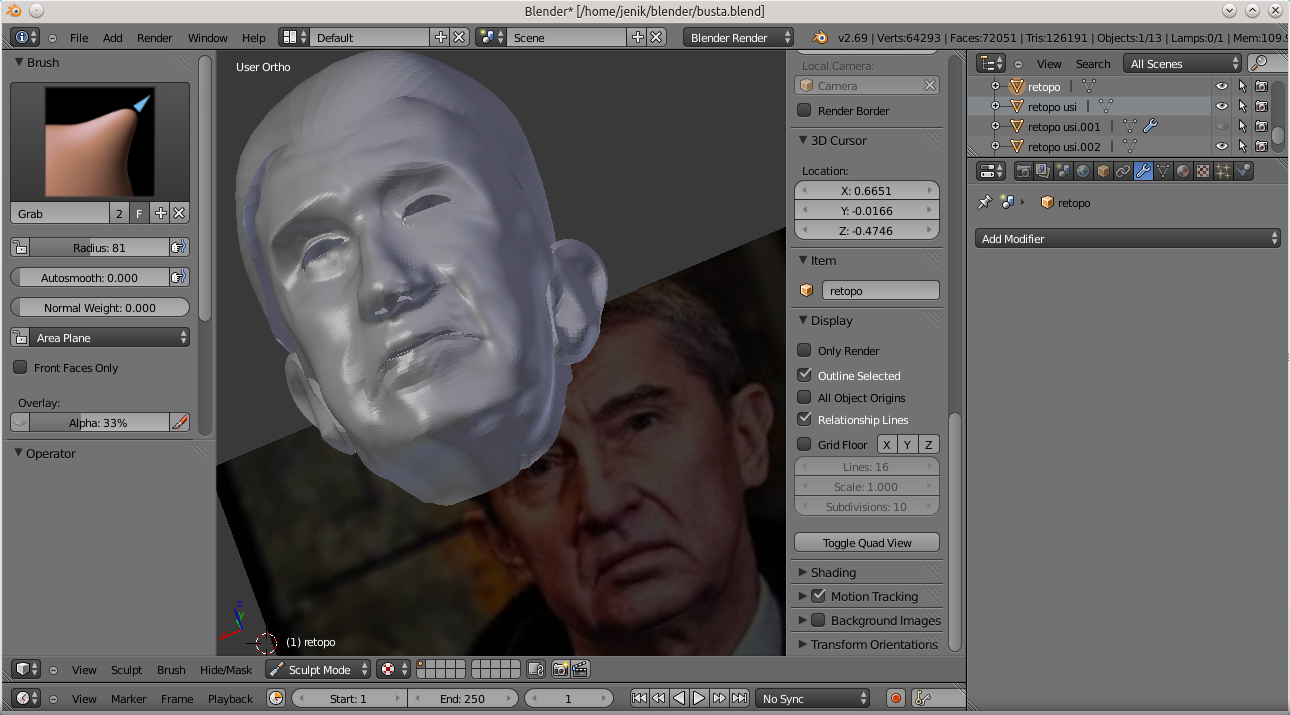
Task: Open the Sculpt Mode selector dropdown
Action: (x=319, y=670)
